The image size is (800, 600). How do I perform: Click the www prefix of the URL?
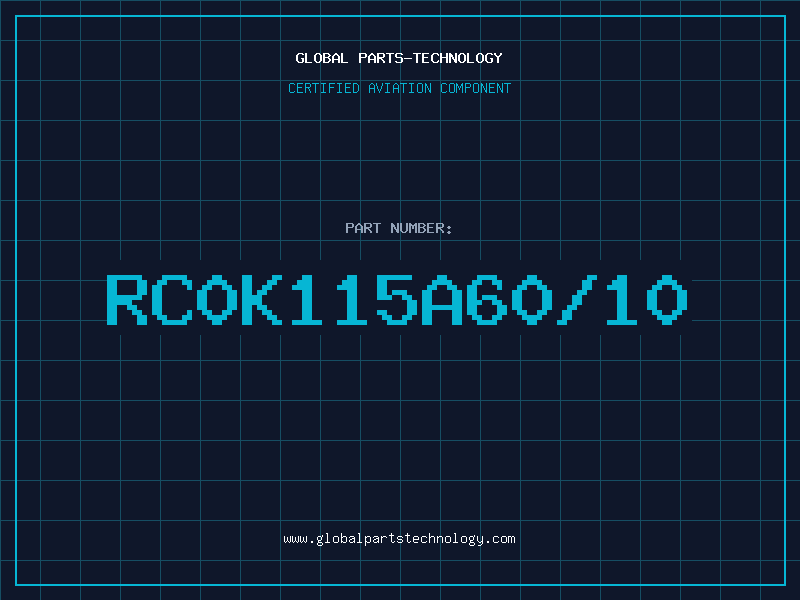pos(295,539)
